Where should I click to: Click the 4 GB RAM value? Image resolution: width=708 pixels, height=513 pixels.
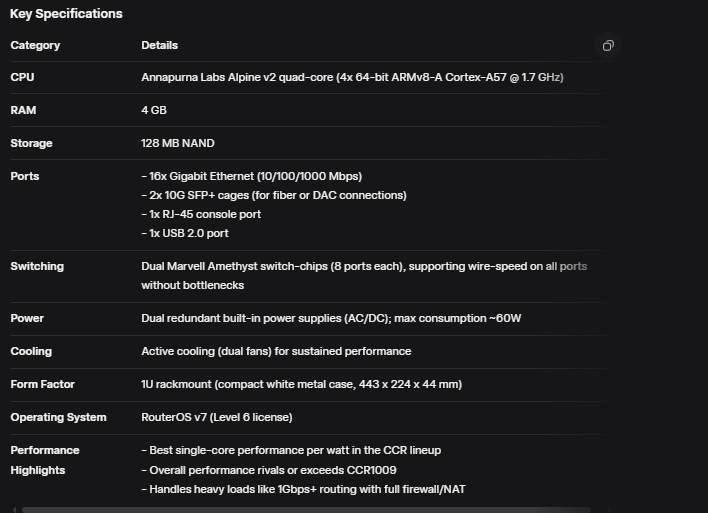point(153,110)
